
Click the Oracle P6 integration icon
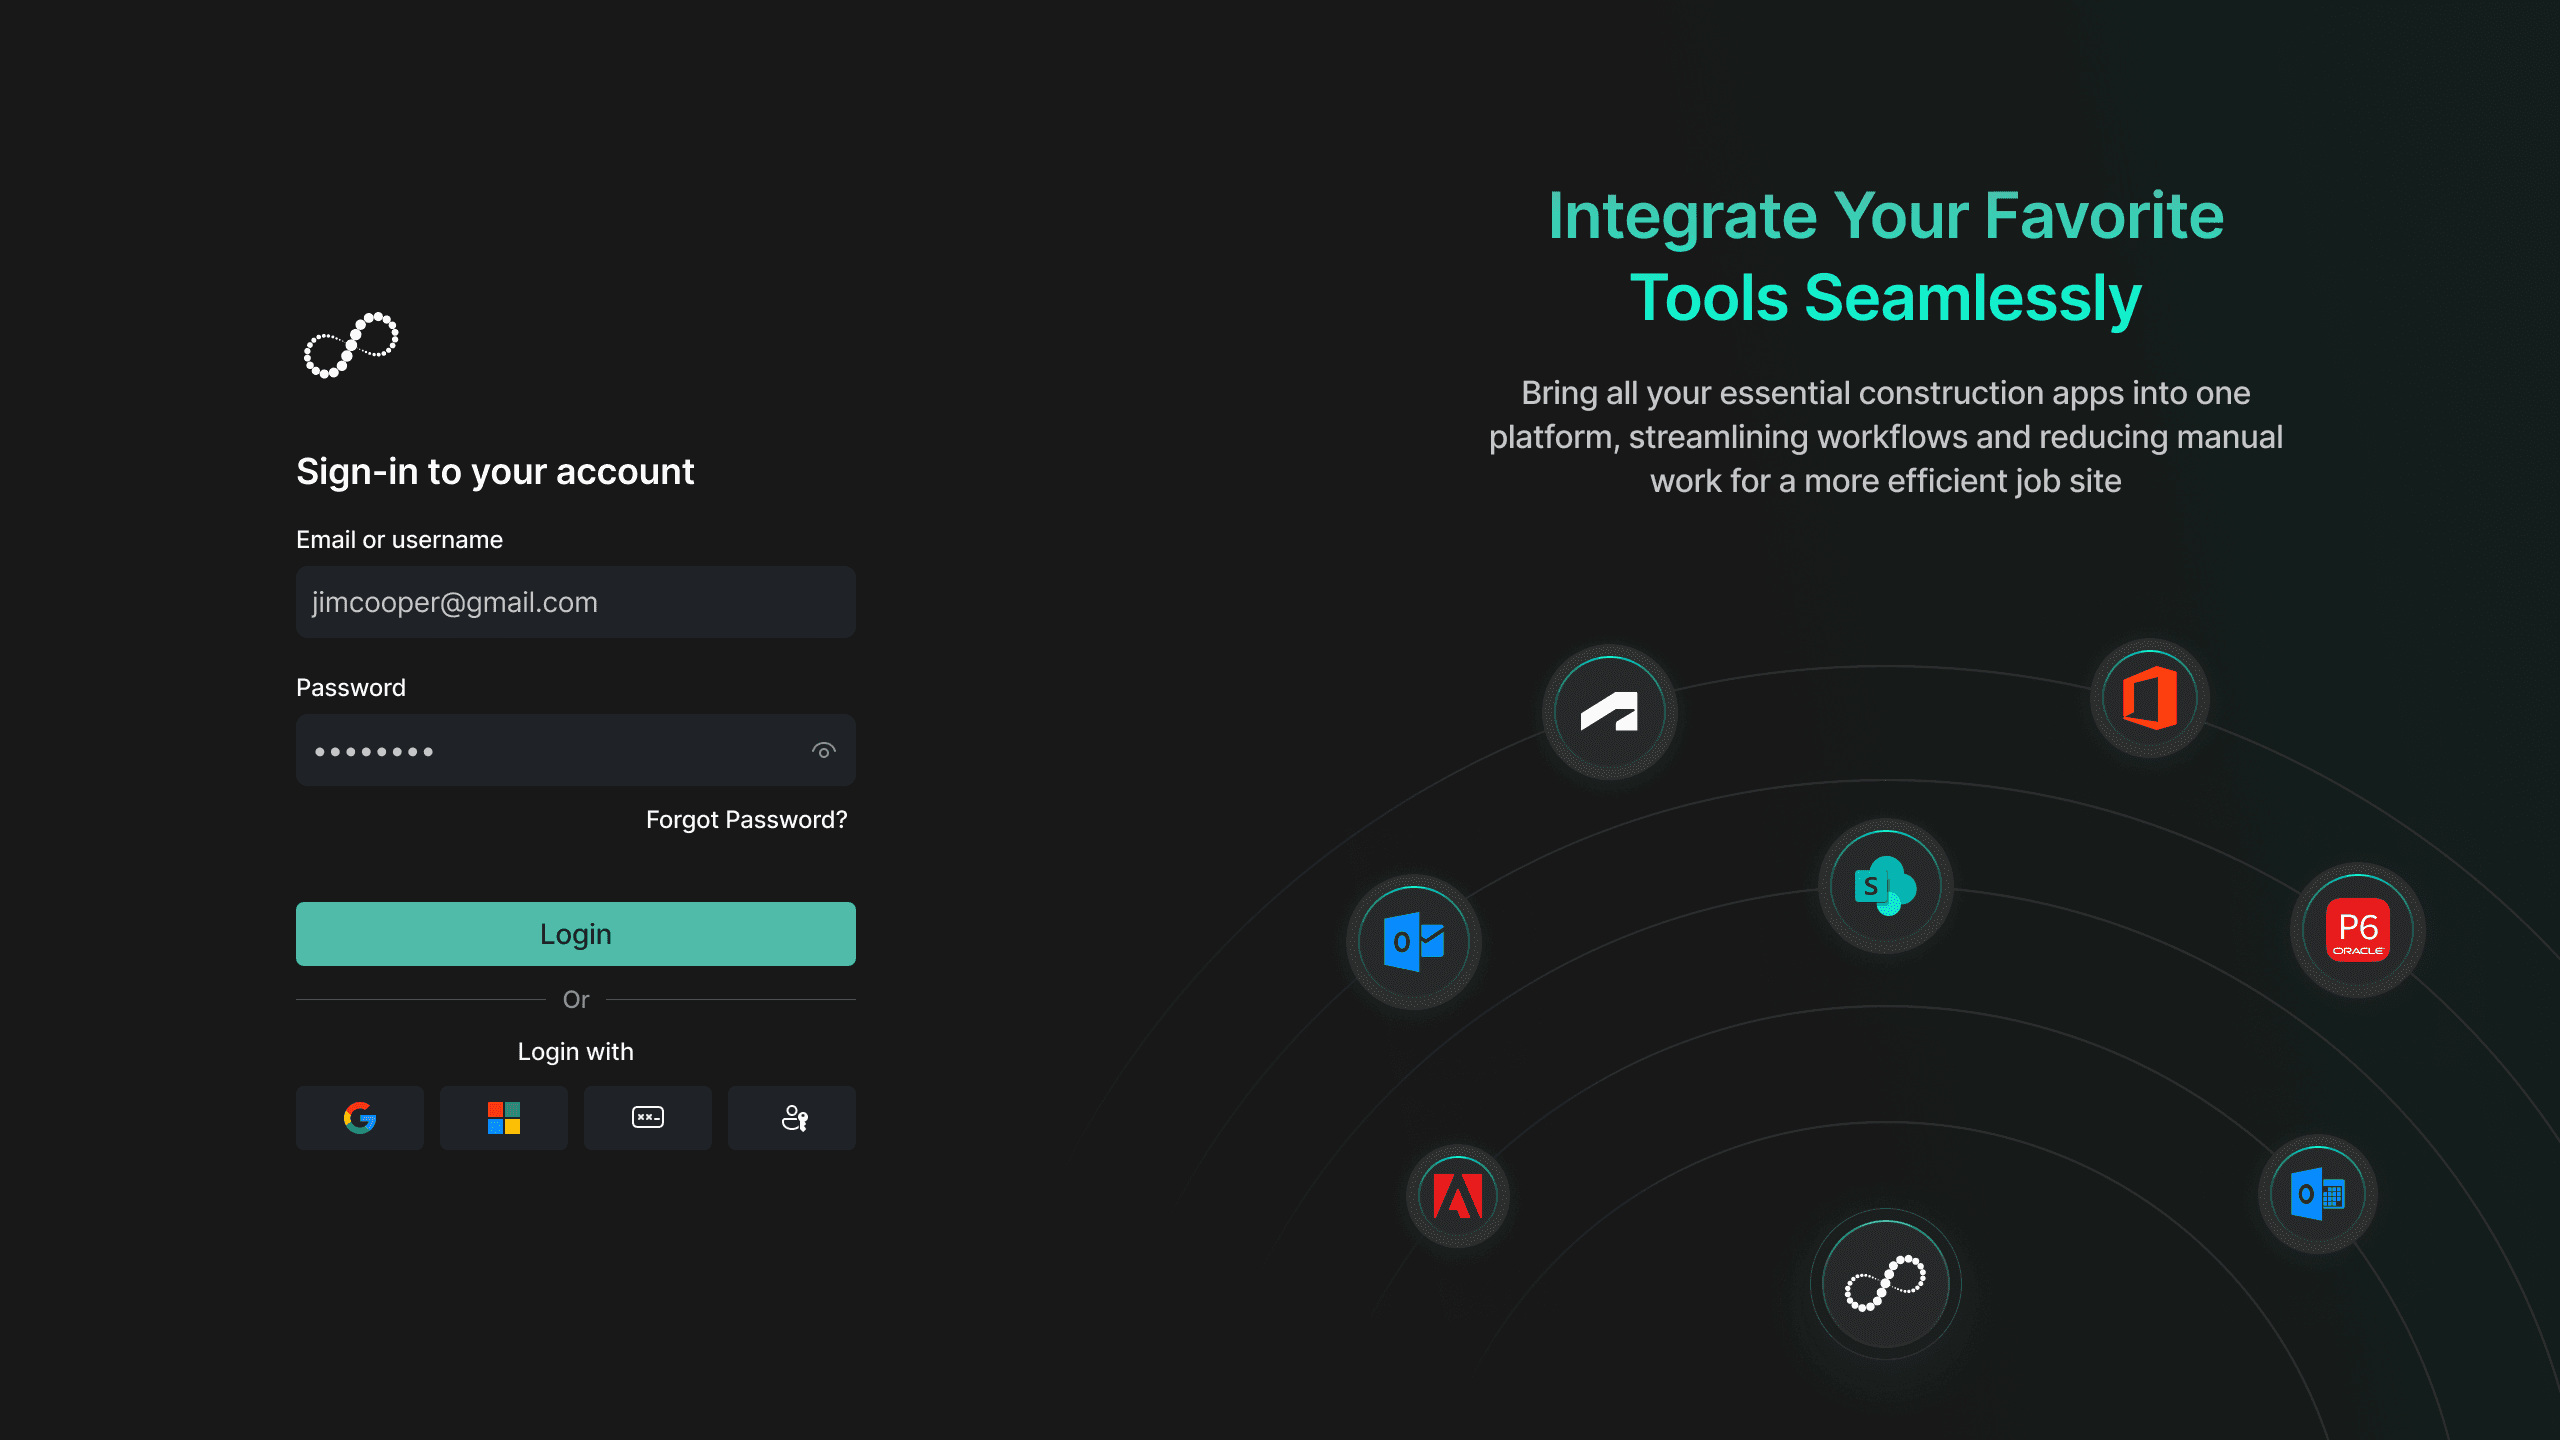coord(2357,930)
